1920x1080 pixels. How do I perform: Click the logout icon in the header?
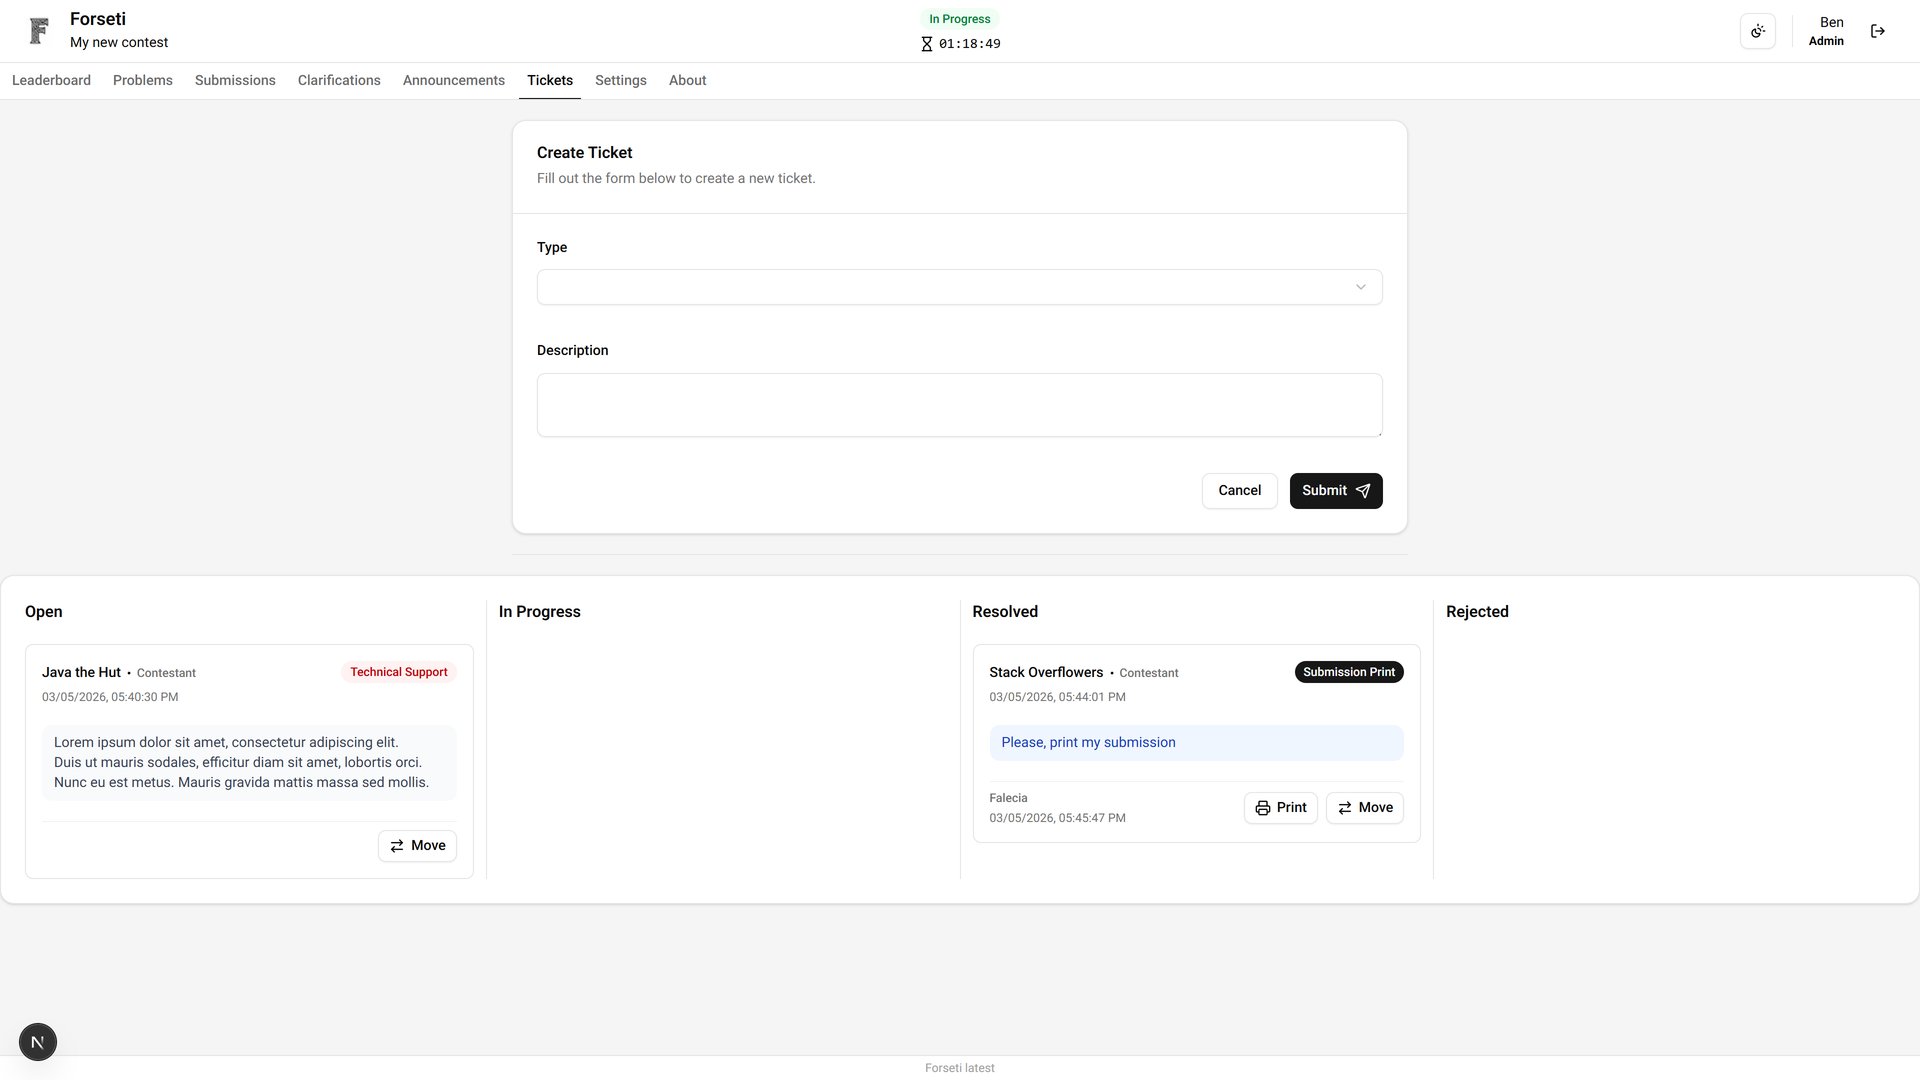click(x=1877, y=30)
